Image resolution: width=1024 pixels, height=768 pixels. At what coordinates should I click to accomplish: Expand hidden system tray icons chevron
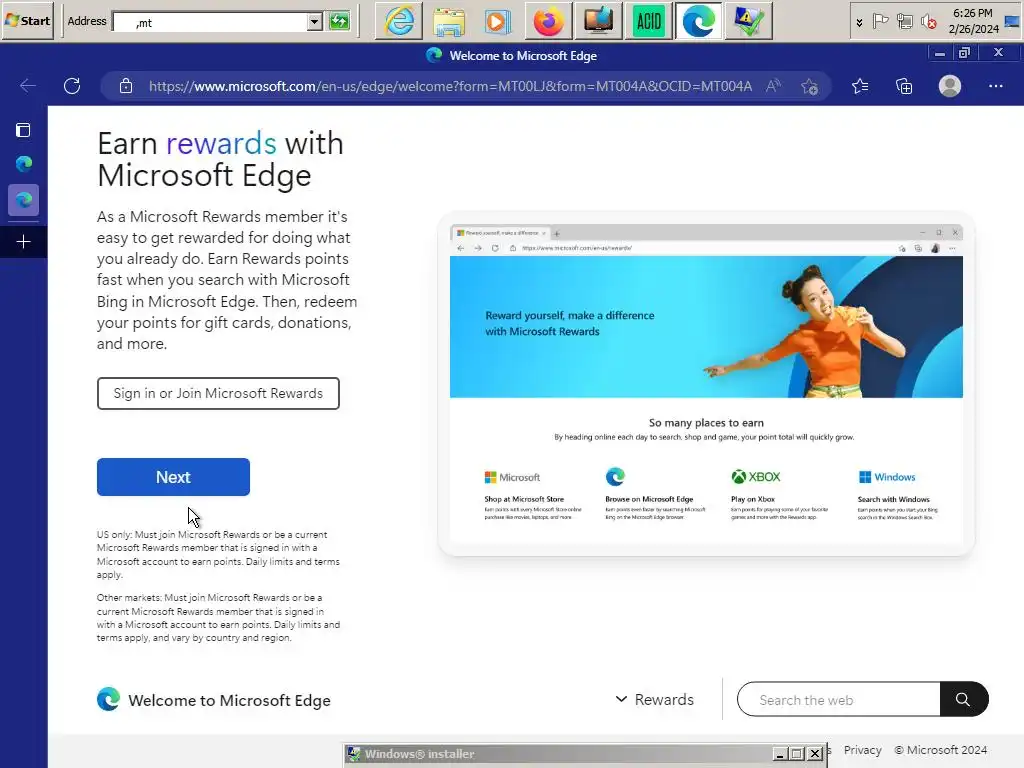[x=859, y=22]
